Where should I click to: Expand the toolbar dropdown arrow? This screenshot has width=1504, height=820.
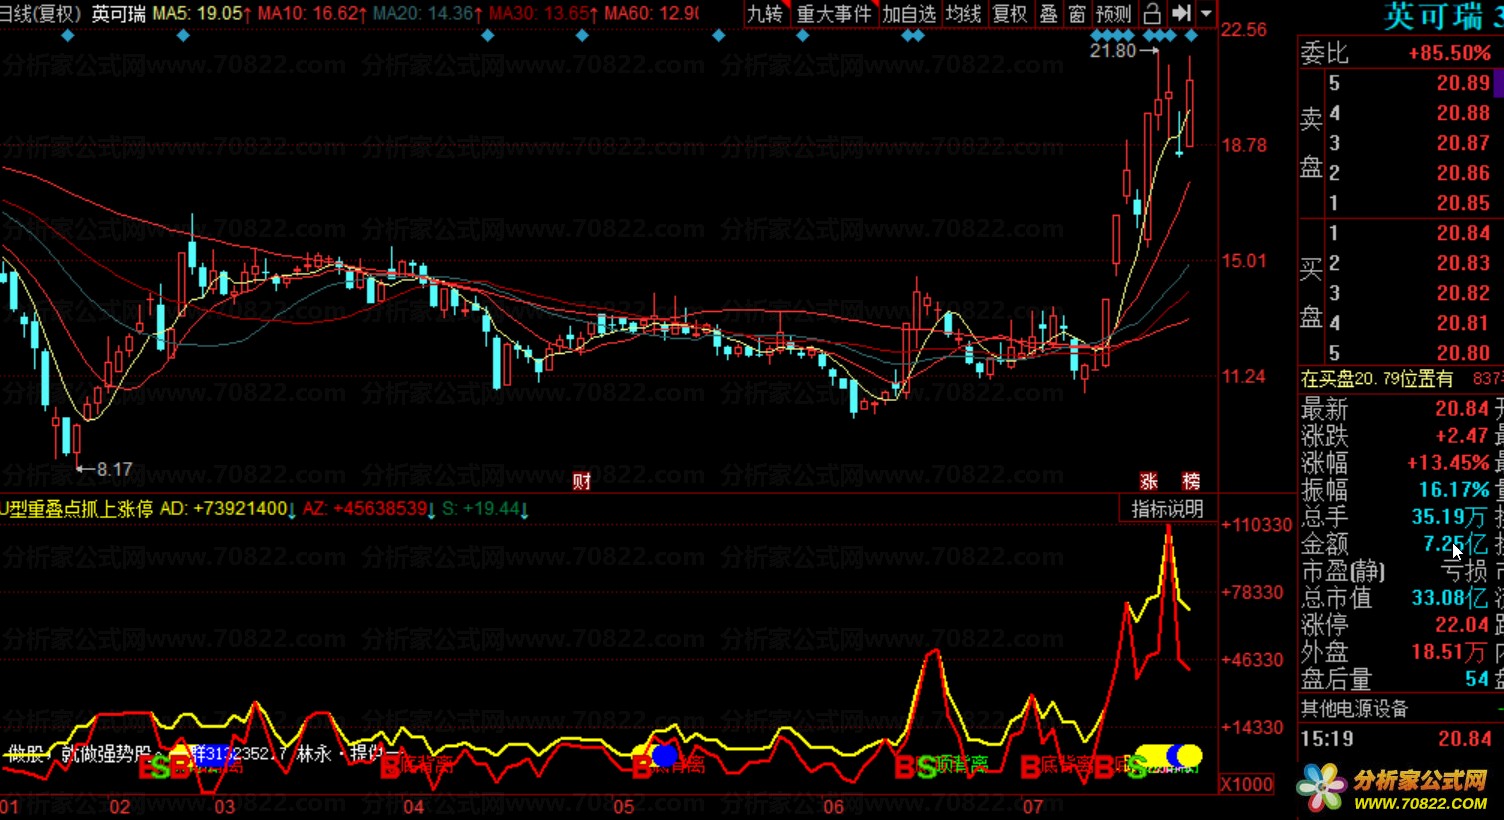point(1206,14)
